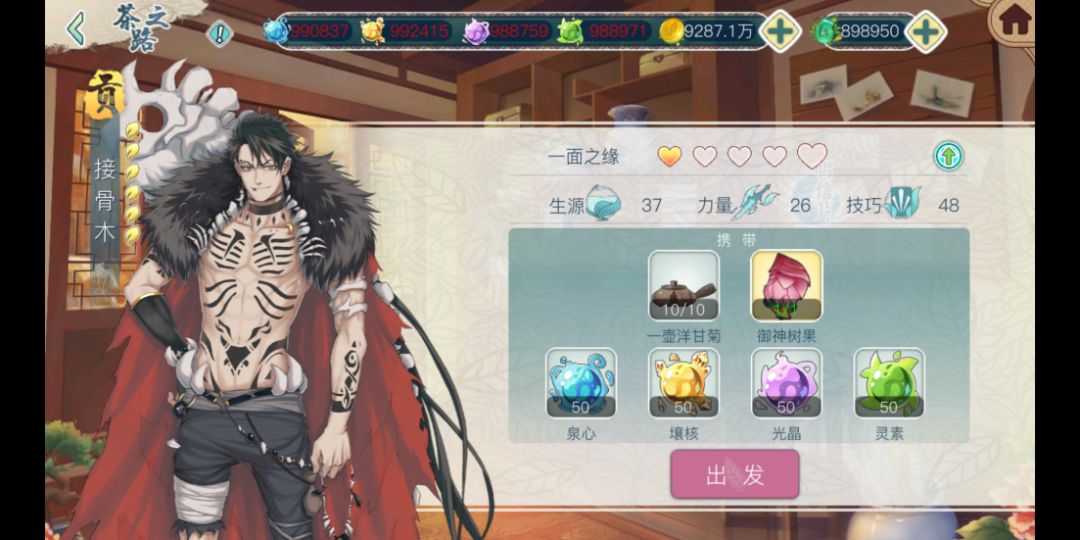
Task: Open the 接骨木 character name banner
Action: point(105,198)
